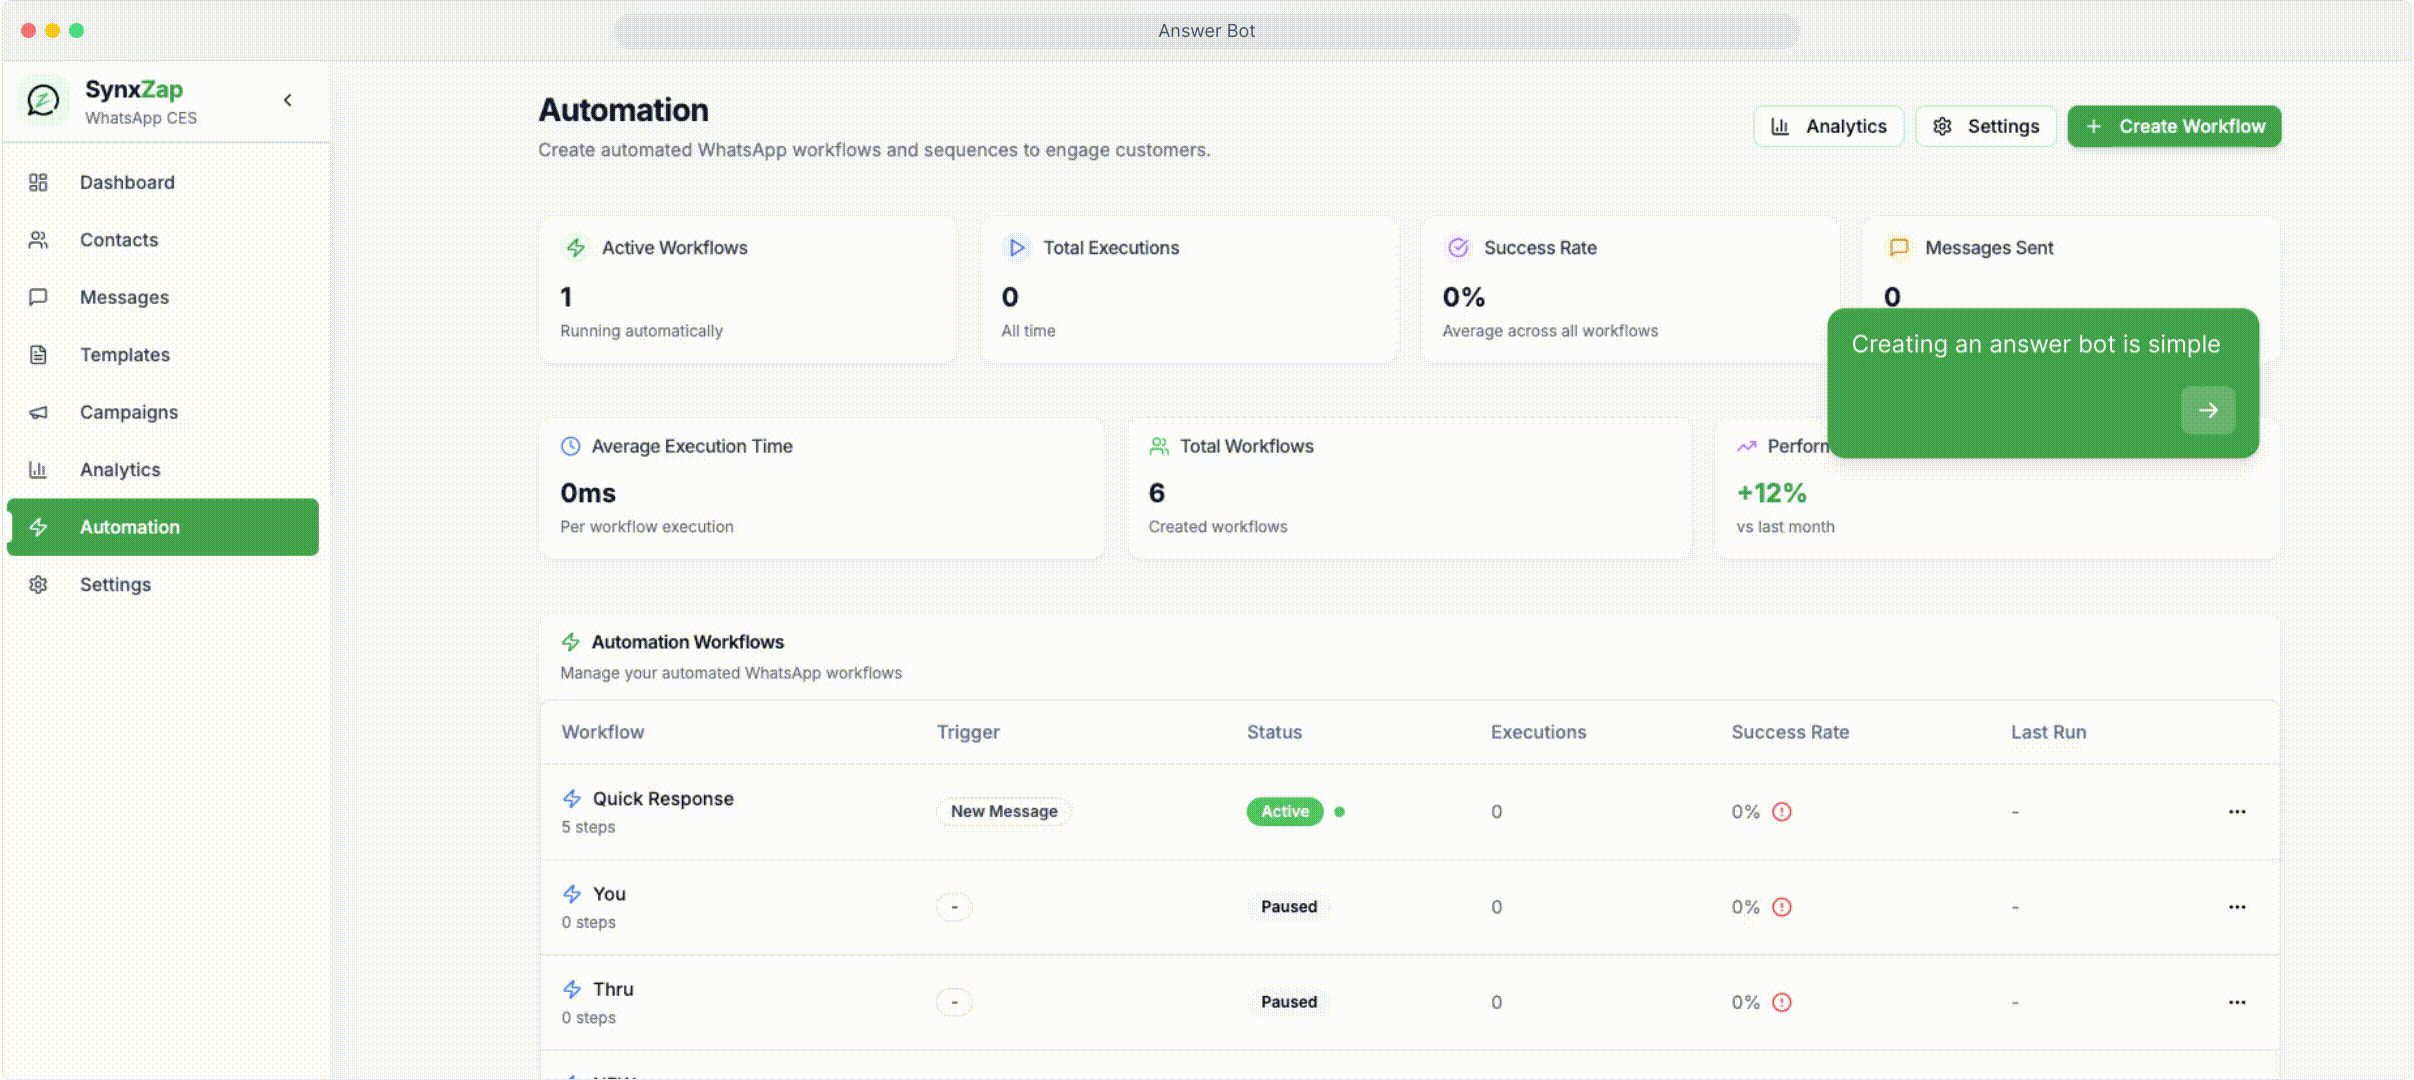Click the Templates document icon
Image resolution: width=2414 pixels, height=1080 pixels.
pyautogui.click(x=38, y=355)
